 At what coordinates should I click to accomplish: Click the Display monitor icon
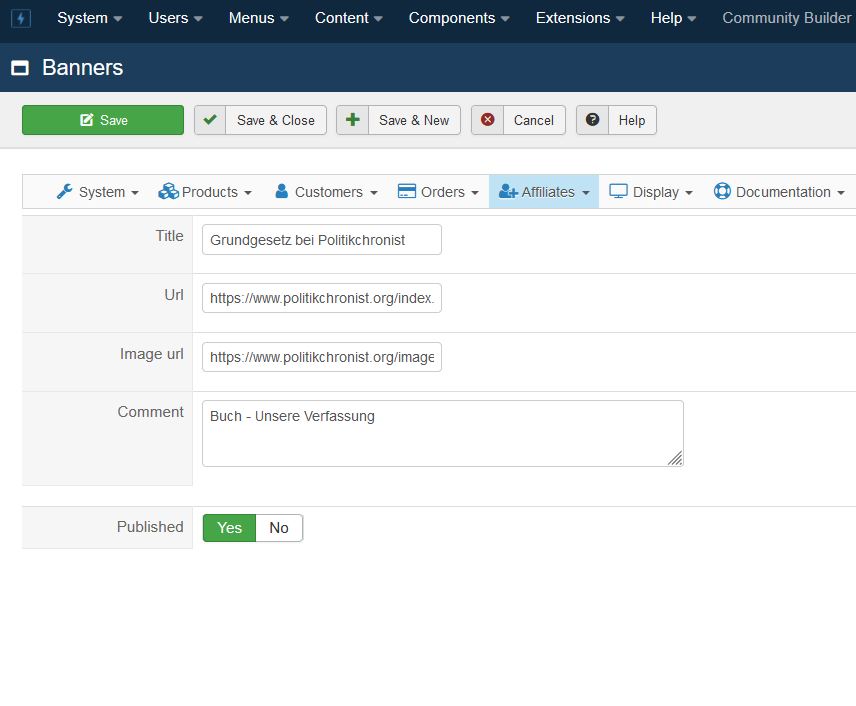618,192
